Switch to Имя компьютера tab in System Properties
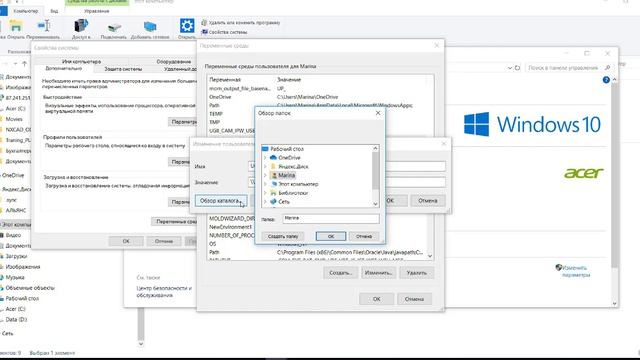 [81, 62]
